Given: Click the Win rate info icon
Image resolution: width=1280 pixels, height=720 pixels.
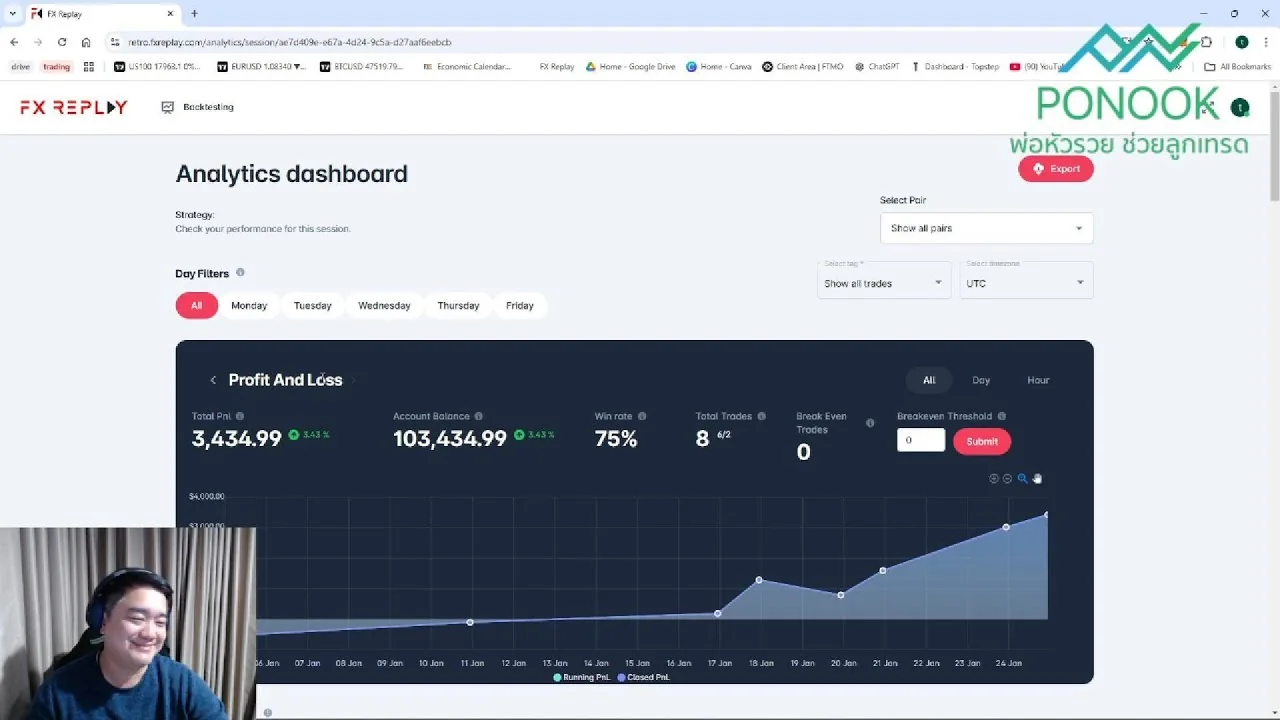Looking at the screenshot, I should click(642, 416).
